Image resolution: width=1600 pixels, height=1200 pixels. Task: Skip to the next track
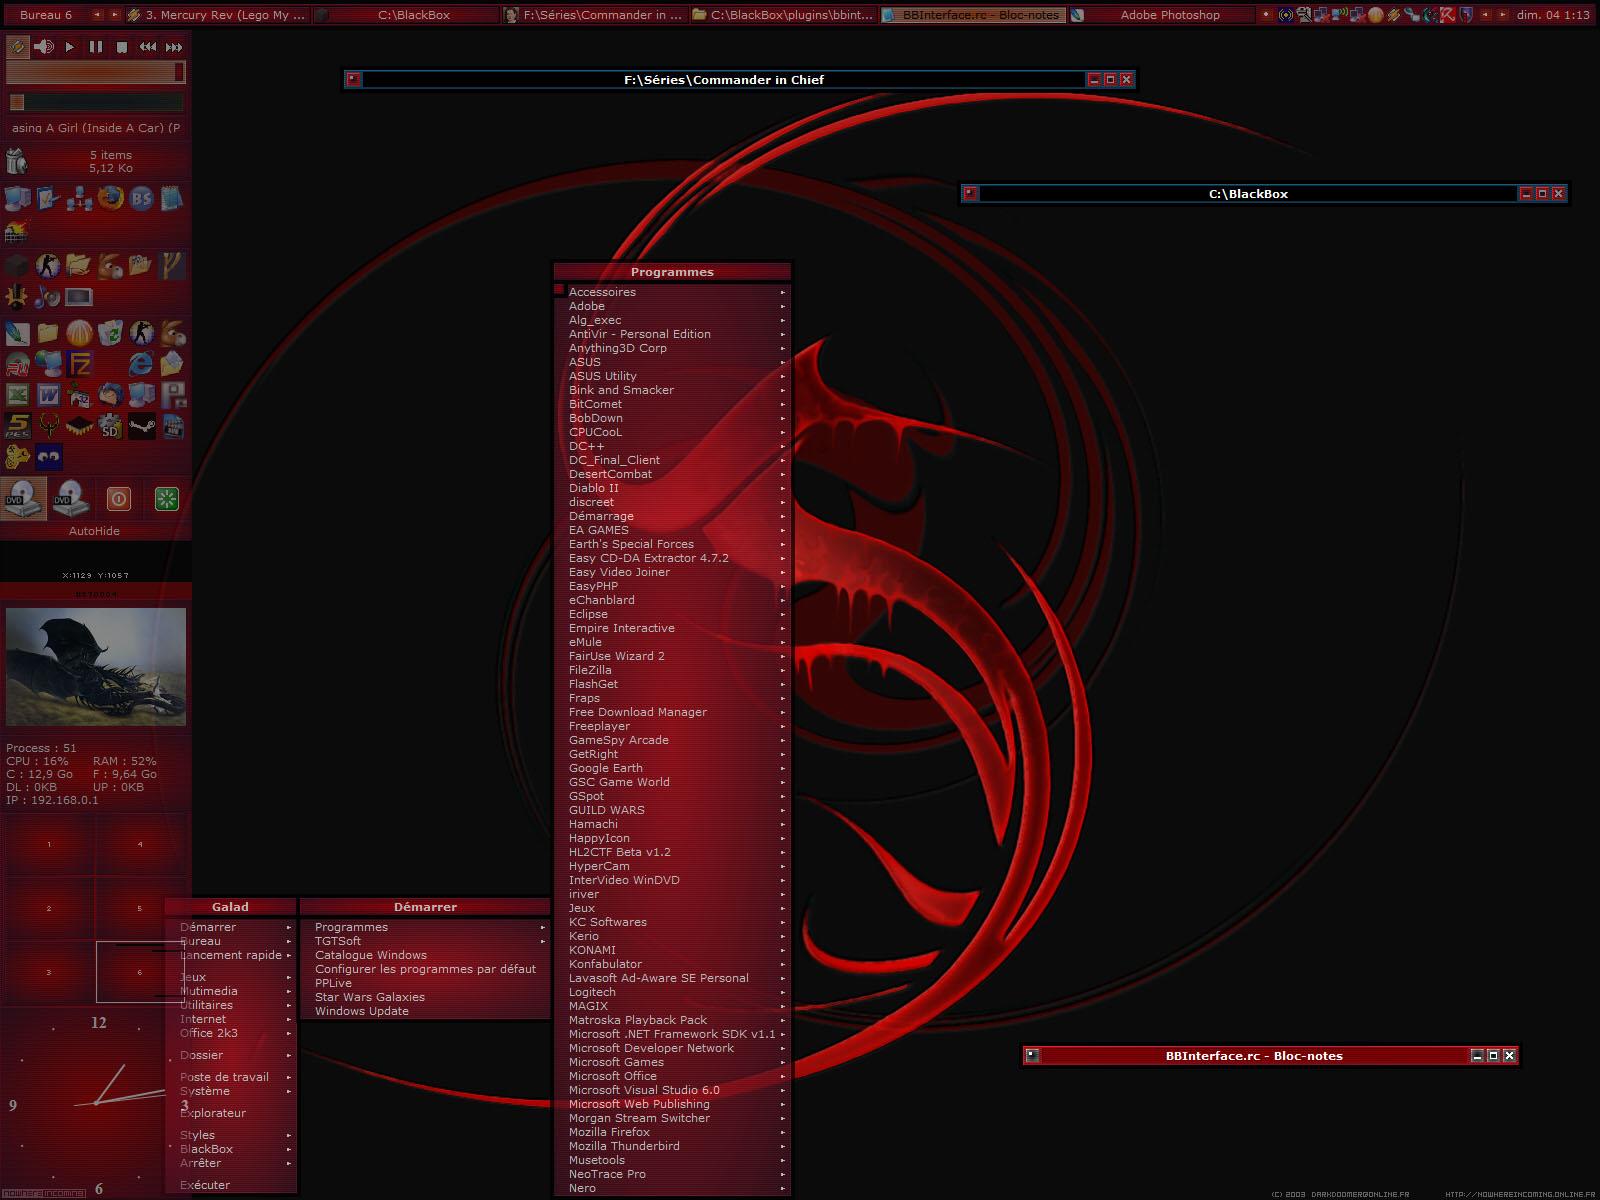(x=174, y=47)
